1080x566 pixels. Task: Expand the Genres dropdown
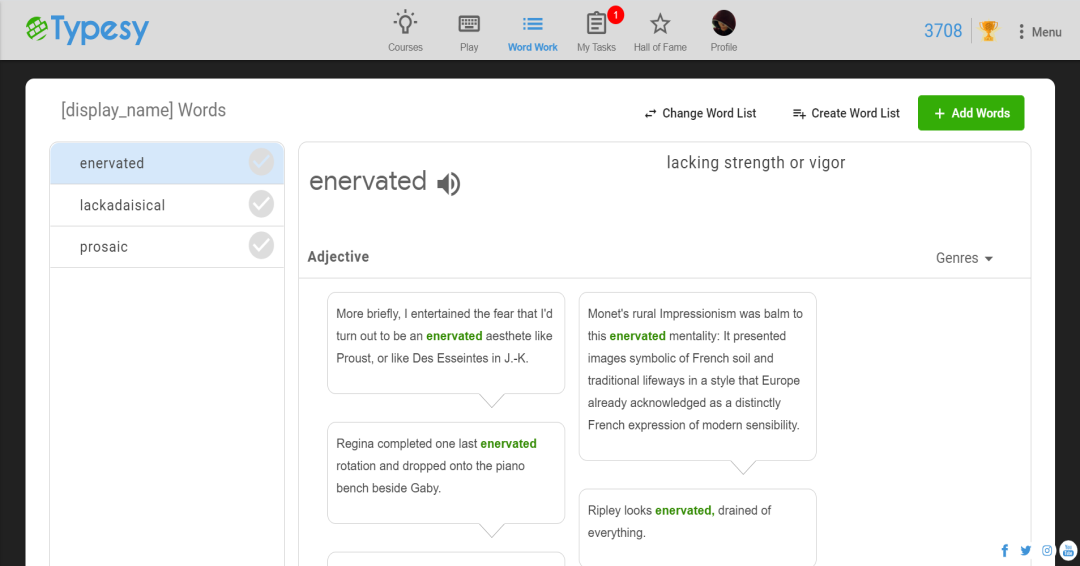(x=964, y=258)
